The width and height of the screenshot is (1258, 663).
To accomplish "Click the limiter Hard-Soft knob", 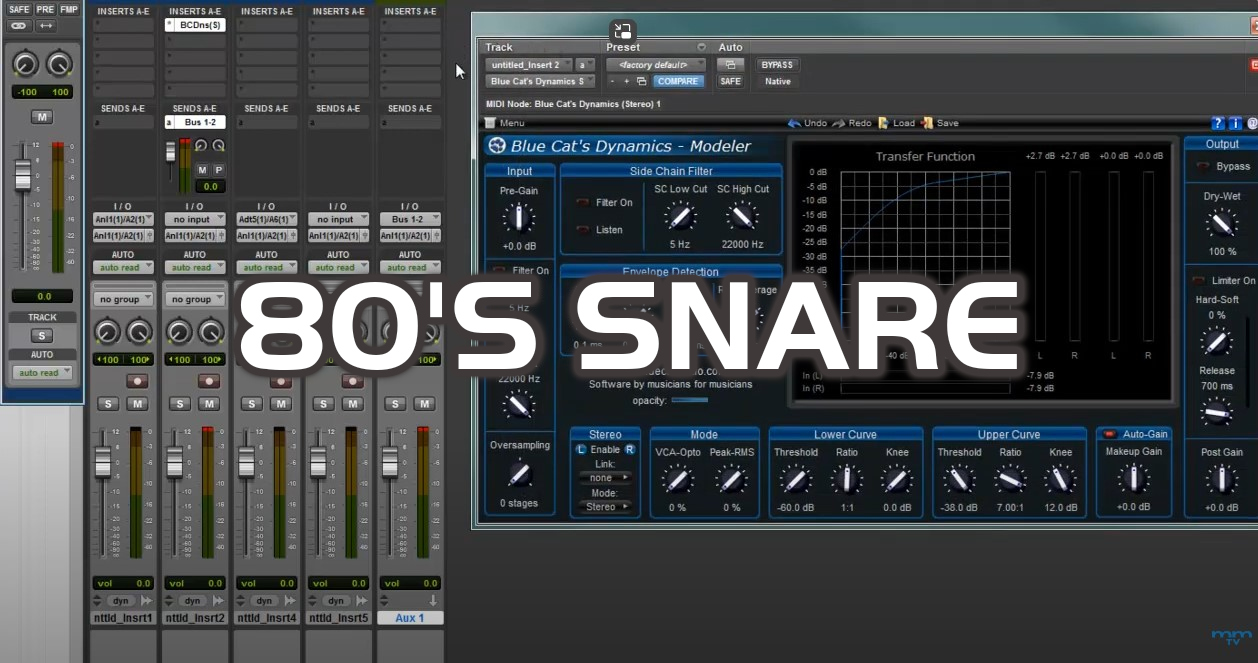I will (x=1216, y=342).
